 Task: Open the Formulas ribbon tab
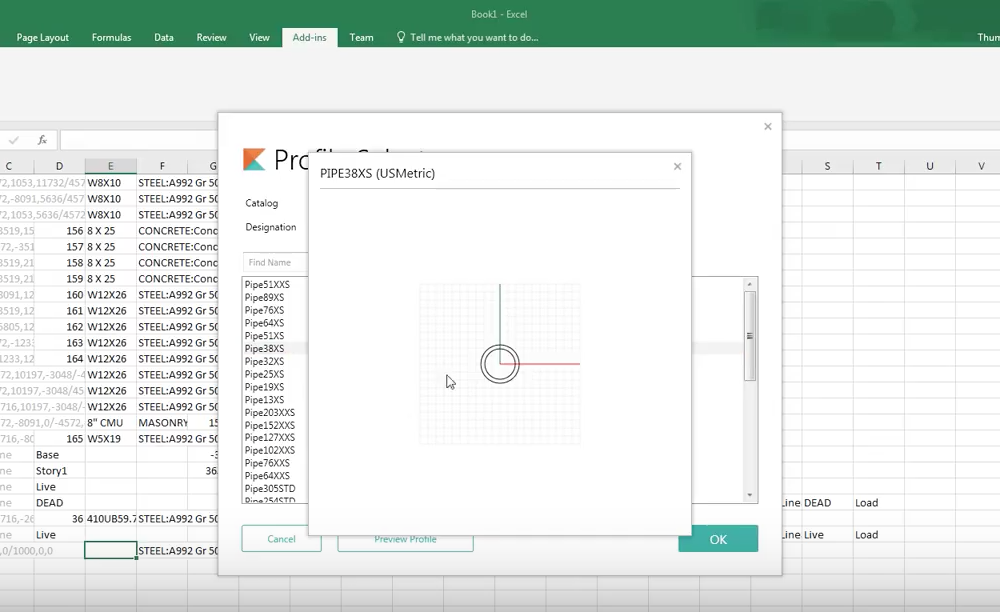tap(111, 38)
